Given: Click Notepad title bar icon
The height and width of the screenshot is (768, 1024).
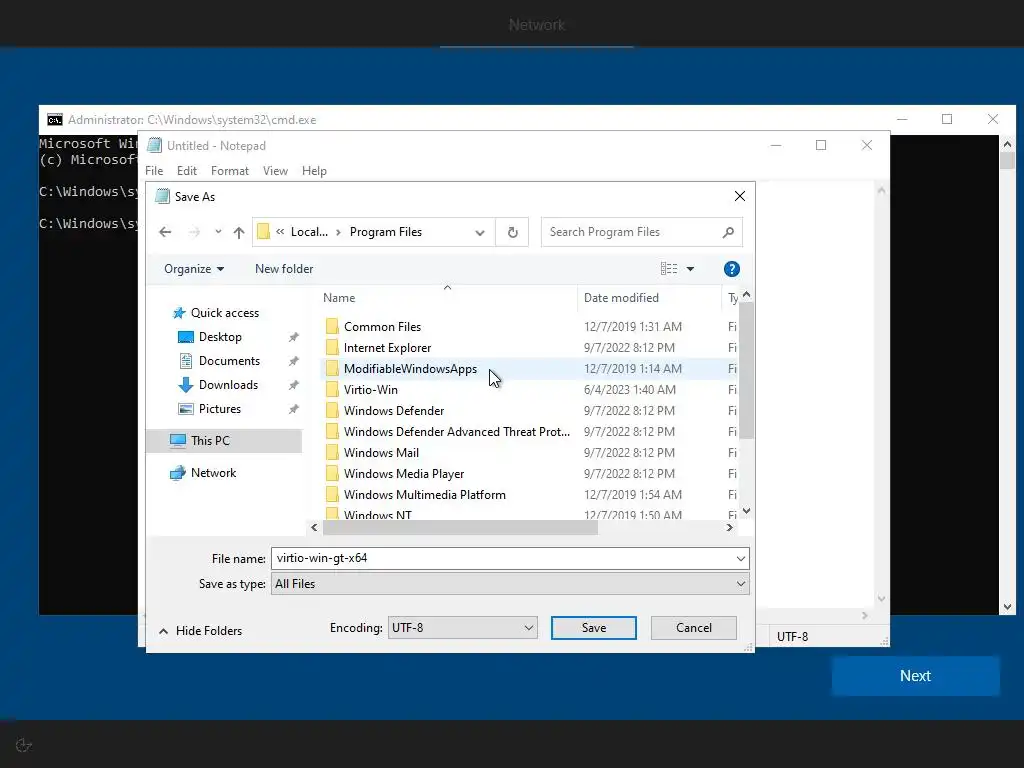Looking at the screenshot, I should (x=154, y=145).
